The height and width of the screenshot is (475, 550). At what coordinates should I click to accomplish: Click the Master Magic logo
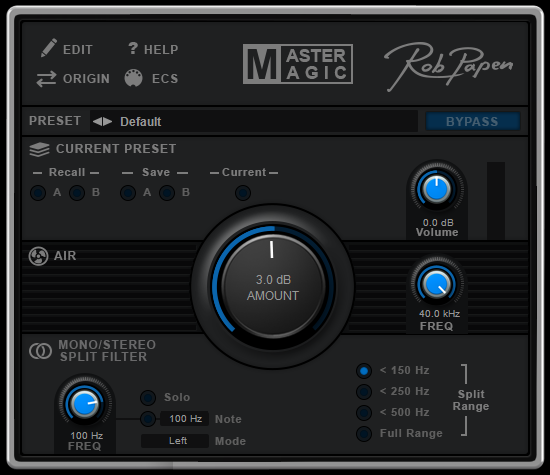tap(298, 64)
